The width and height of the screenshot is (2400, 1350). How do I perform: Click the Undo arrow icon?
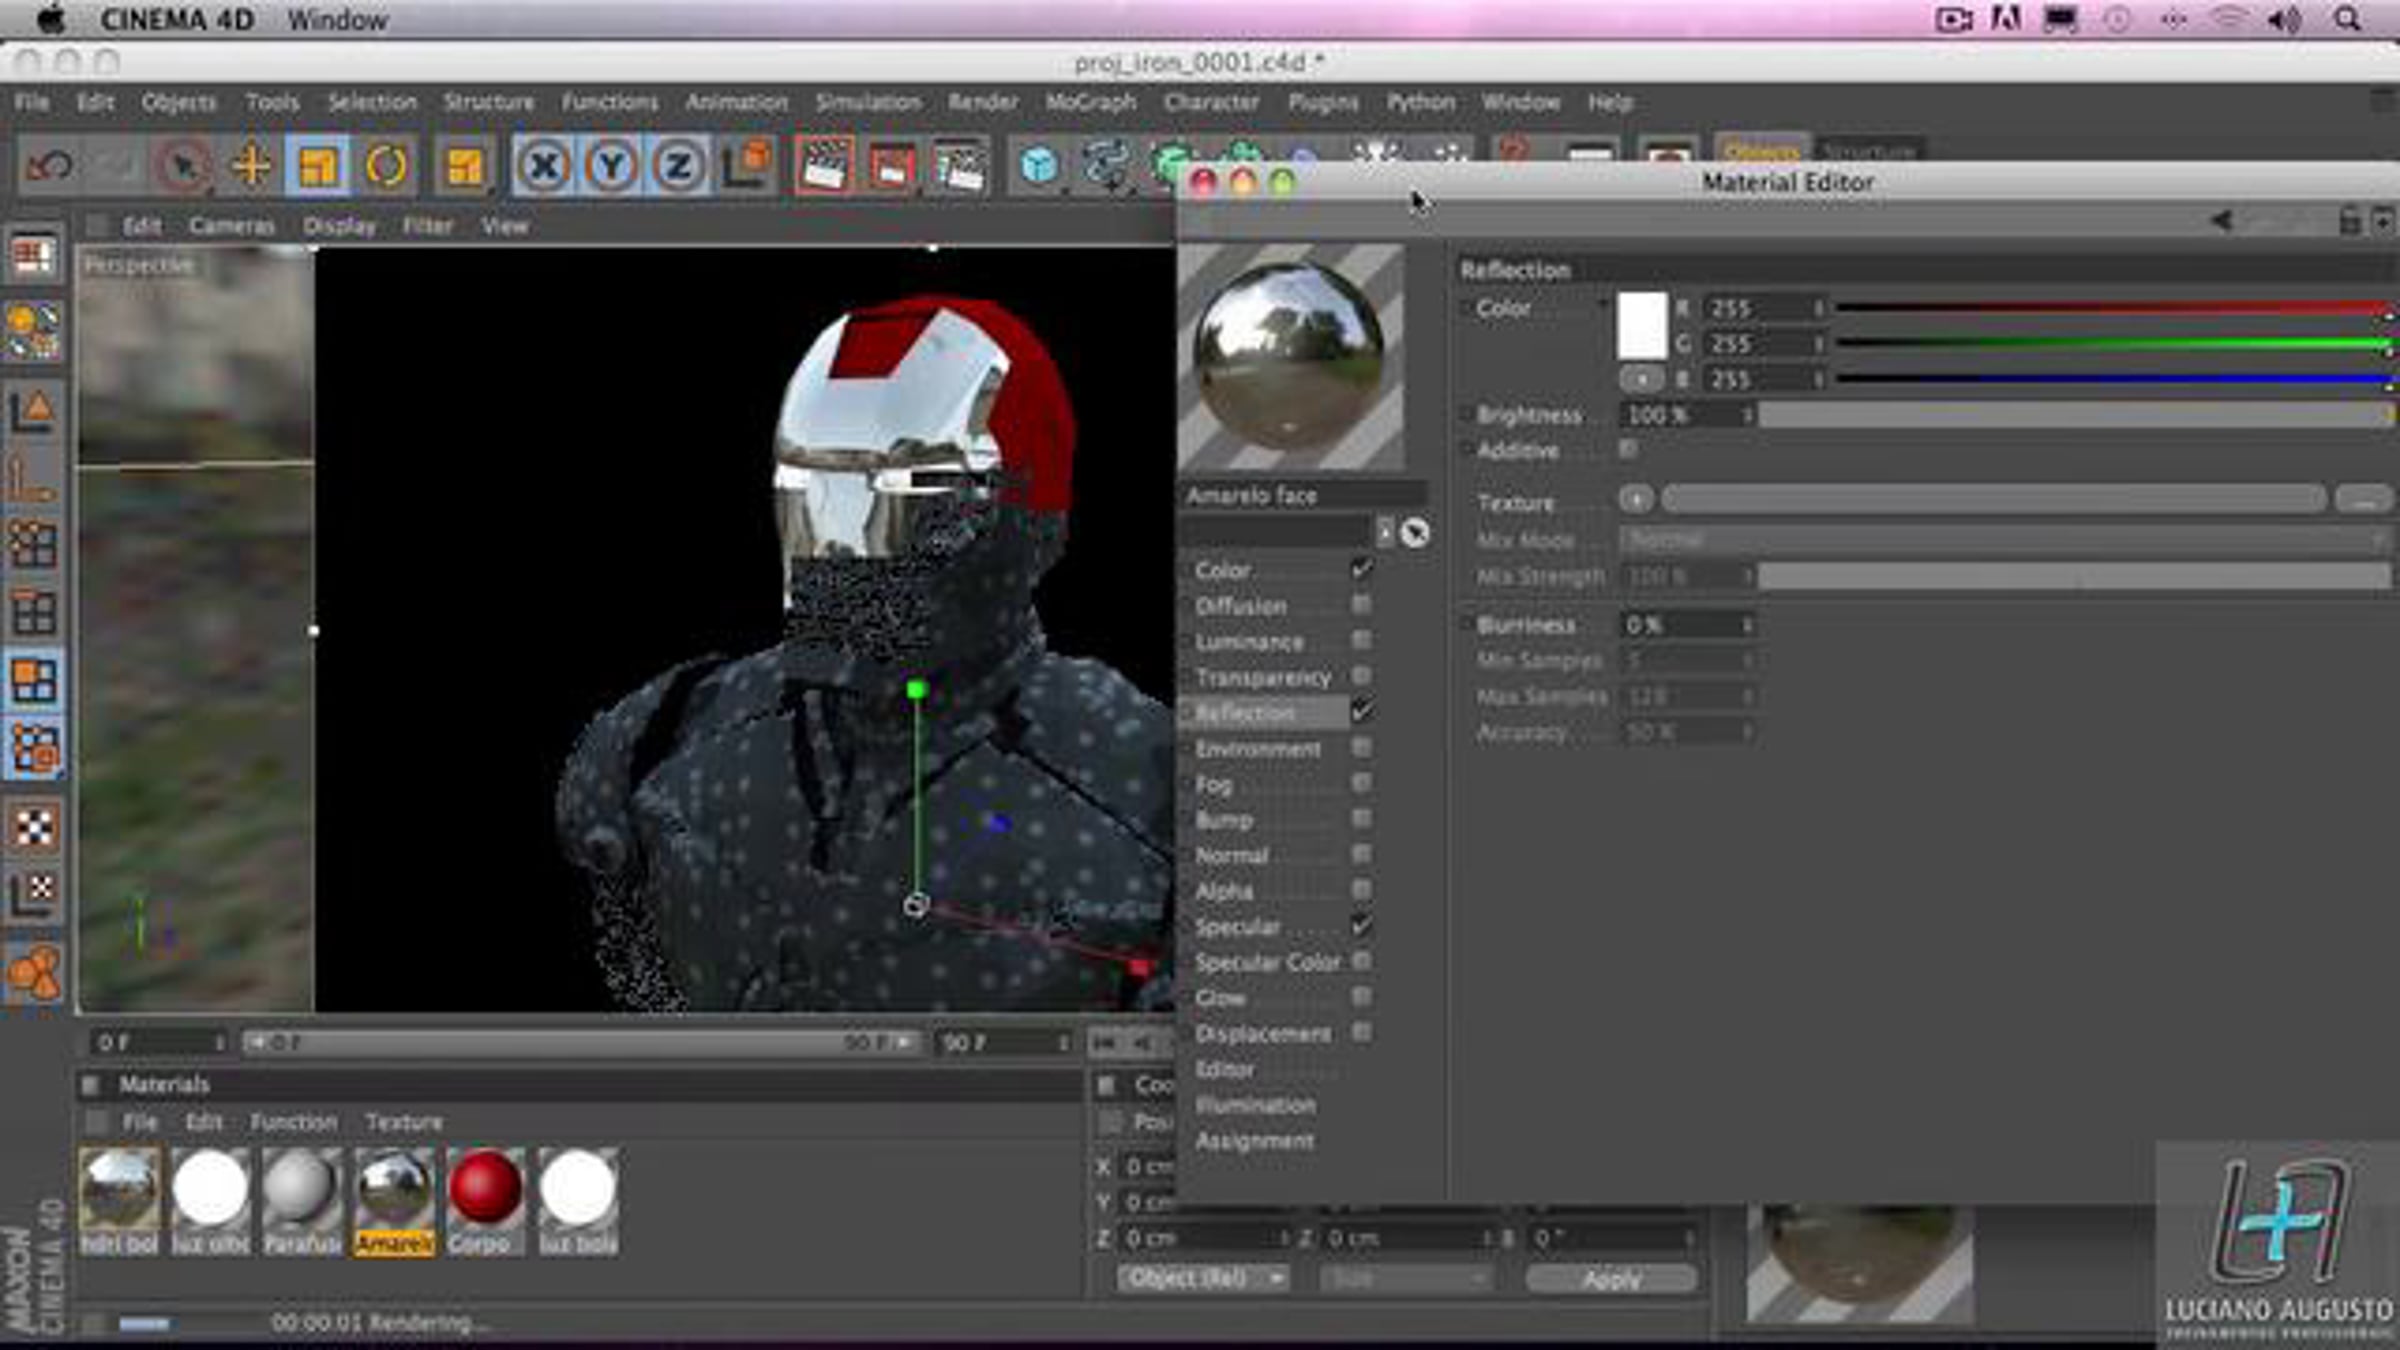[x=48, y=165]
